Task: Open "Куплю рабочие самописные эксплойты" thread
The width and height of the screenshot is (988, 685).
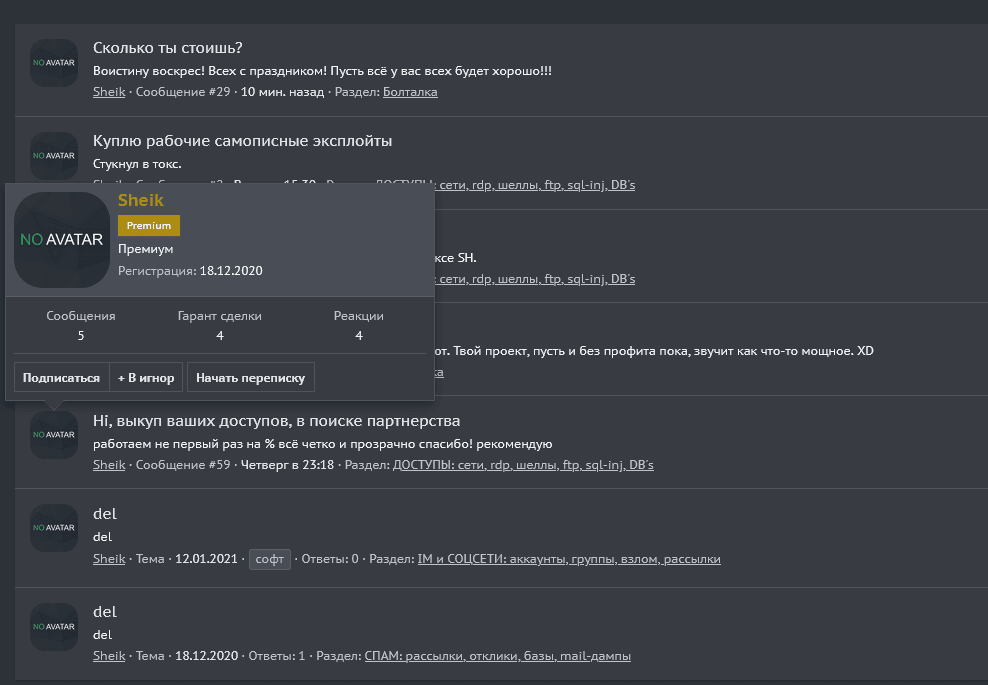Action: click(x=242, y=141)
